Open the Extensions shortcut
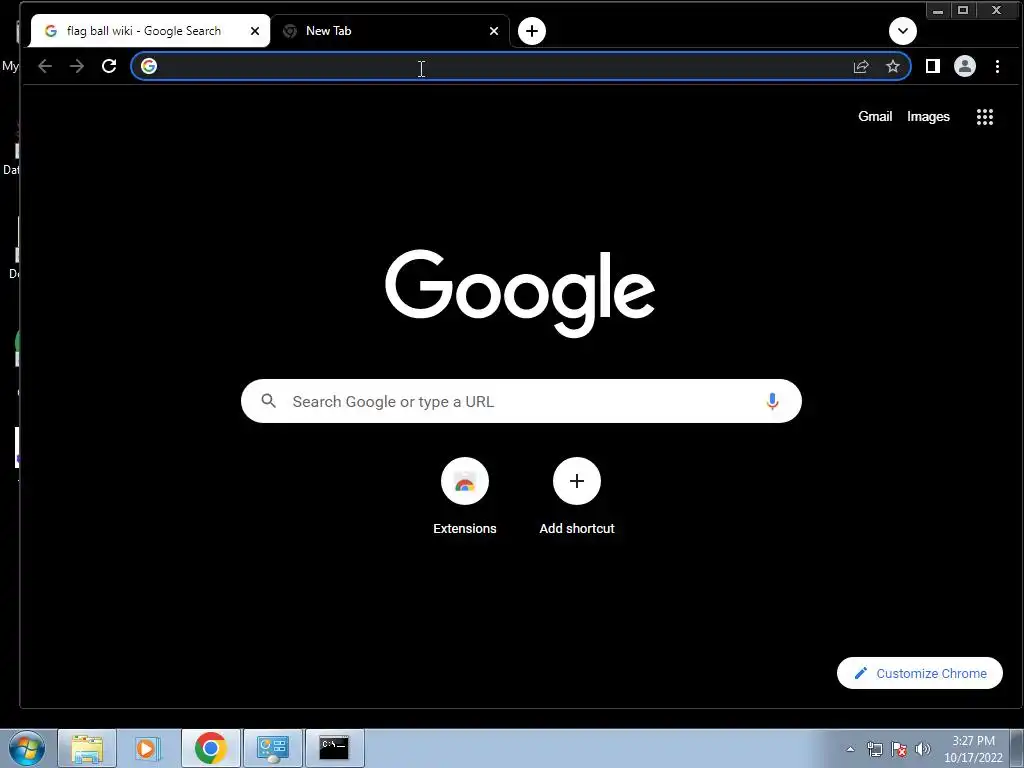This screenshot has width=1024, height=768. tap(464, 496)
